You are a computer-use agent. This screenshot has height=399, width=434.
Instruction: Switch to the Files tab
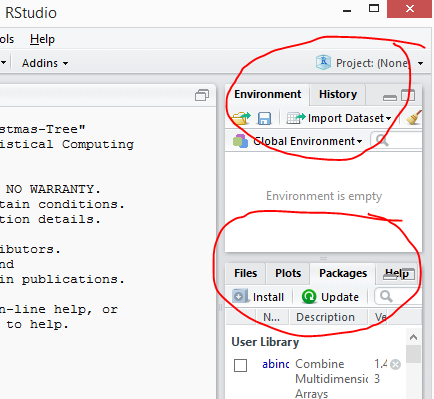[x=245, y=273]
